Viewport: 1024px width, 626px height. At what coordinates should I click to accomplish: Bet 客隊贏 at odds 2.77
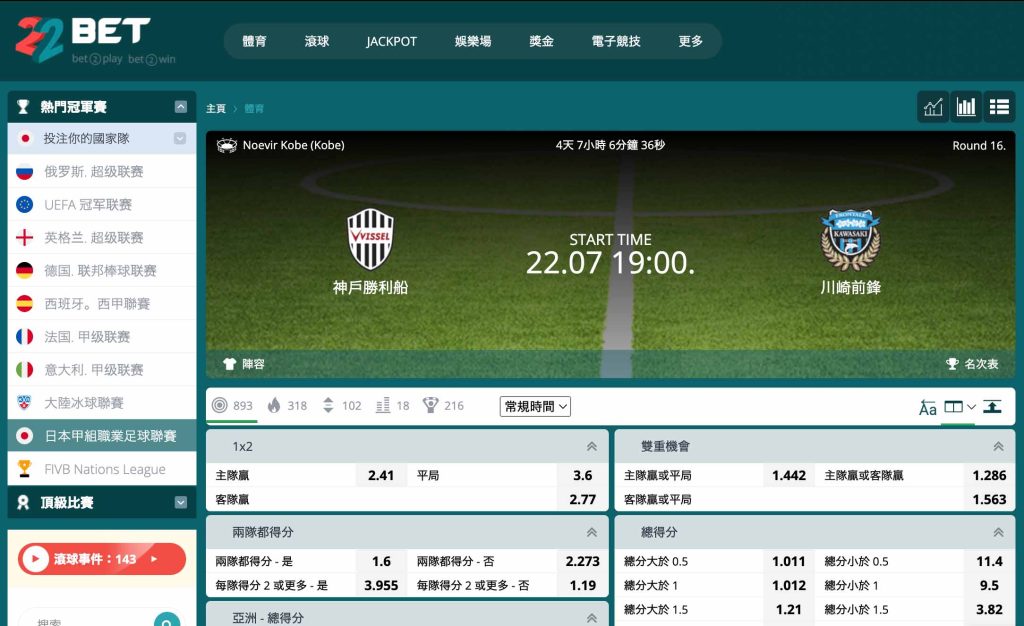[x=583, y=499]
